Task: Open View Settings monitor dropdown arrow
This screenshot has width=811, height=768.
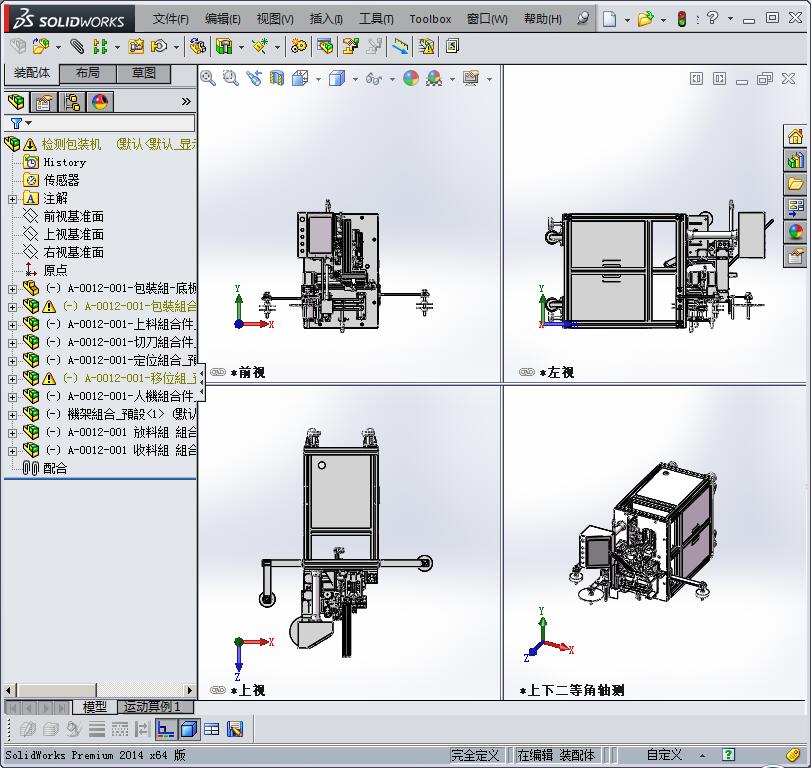Action: (489, 79)
